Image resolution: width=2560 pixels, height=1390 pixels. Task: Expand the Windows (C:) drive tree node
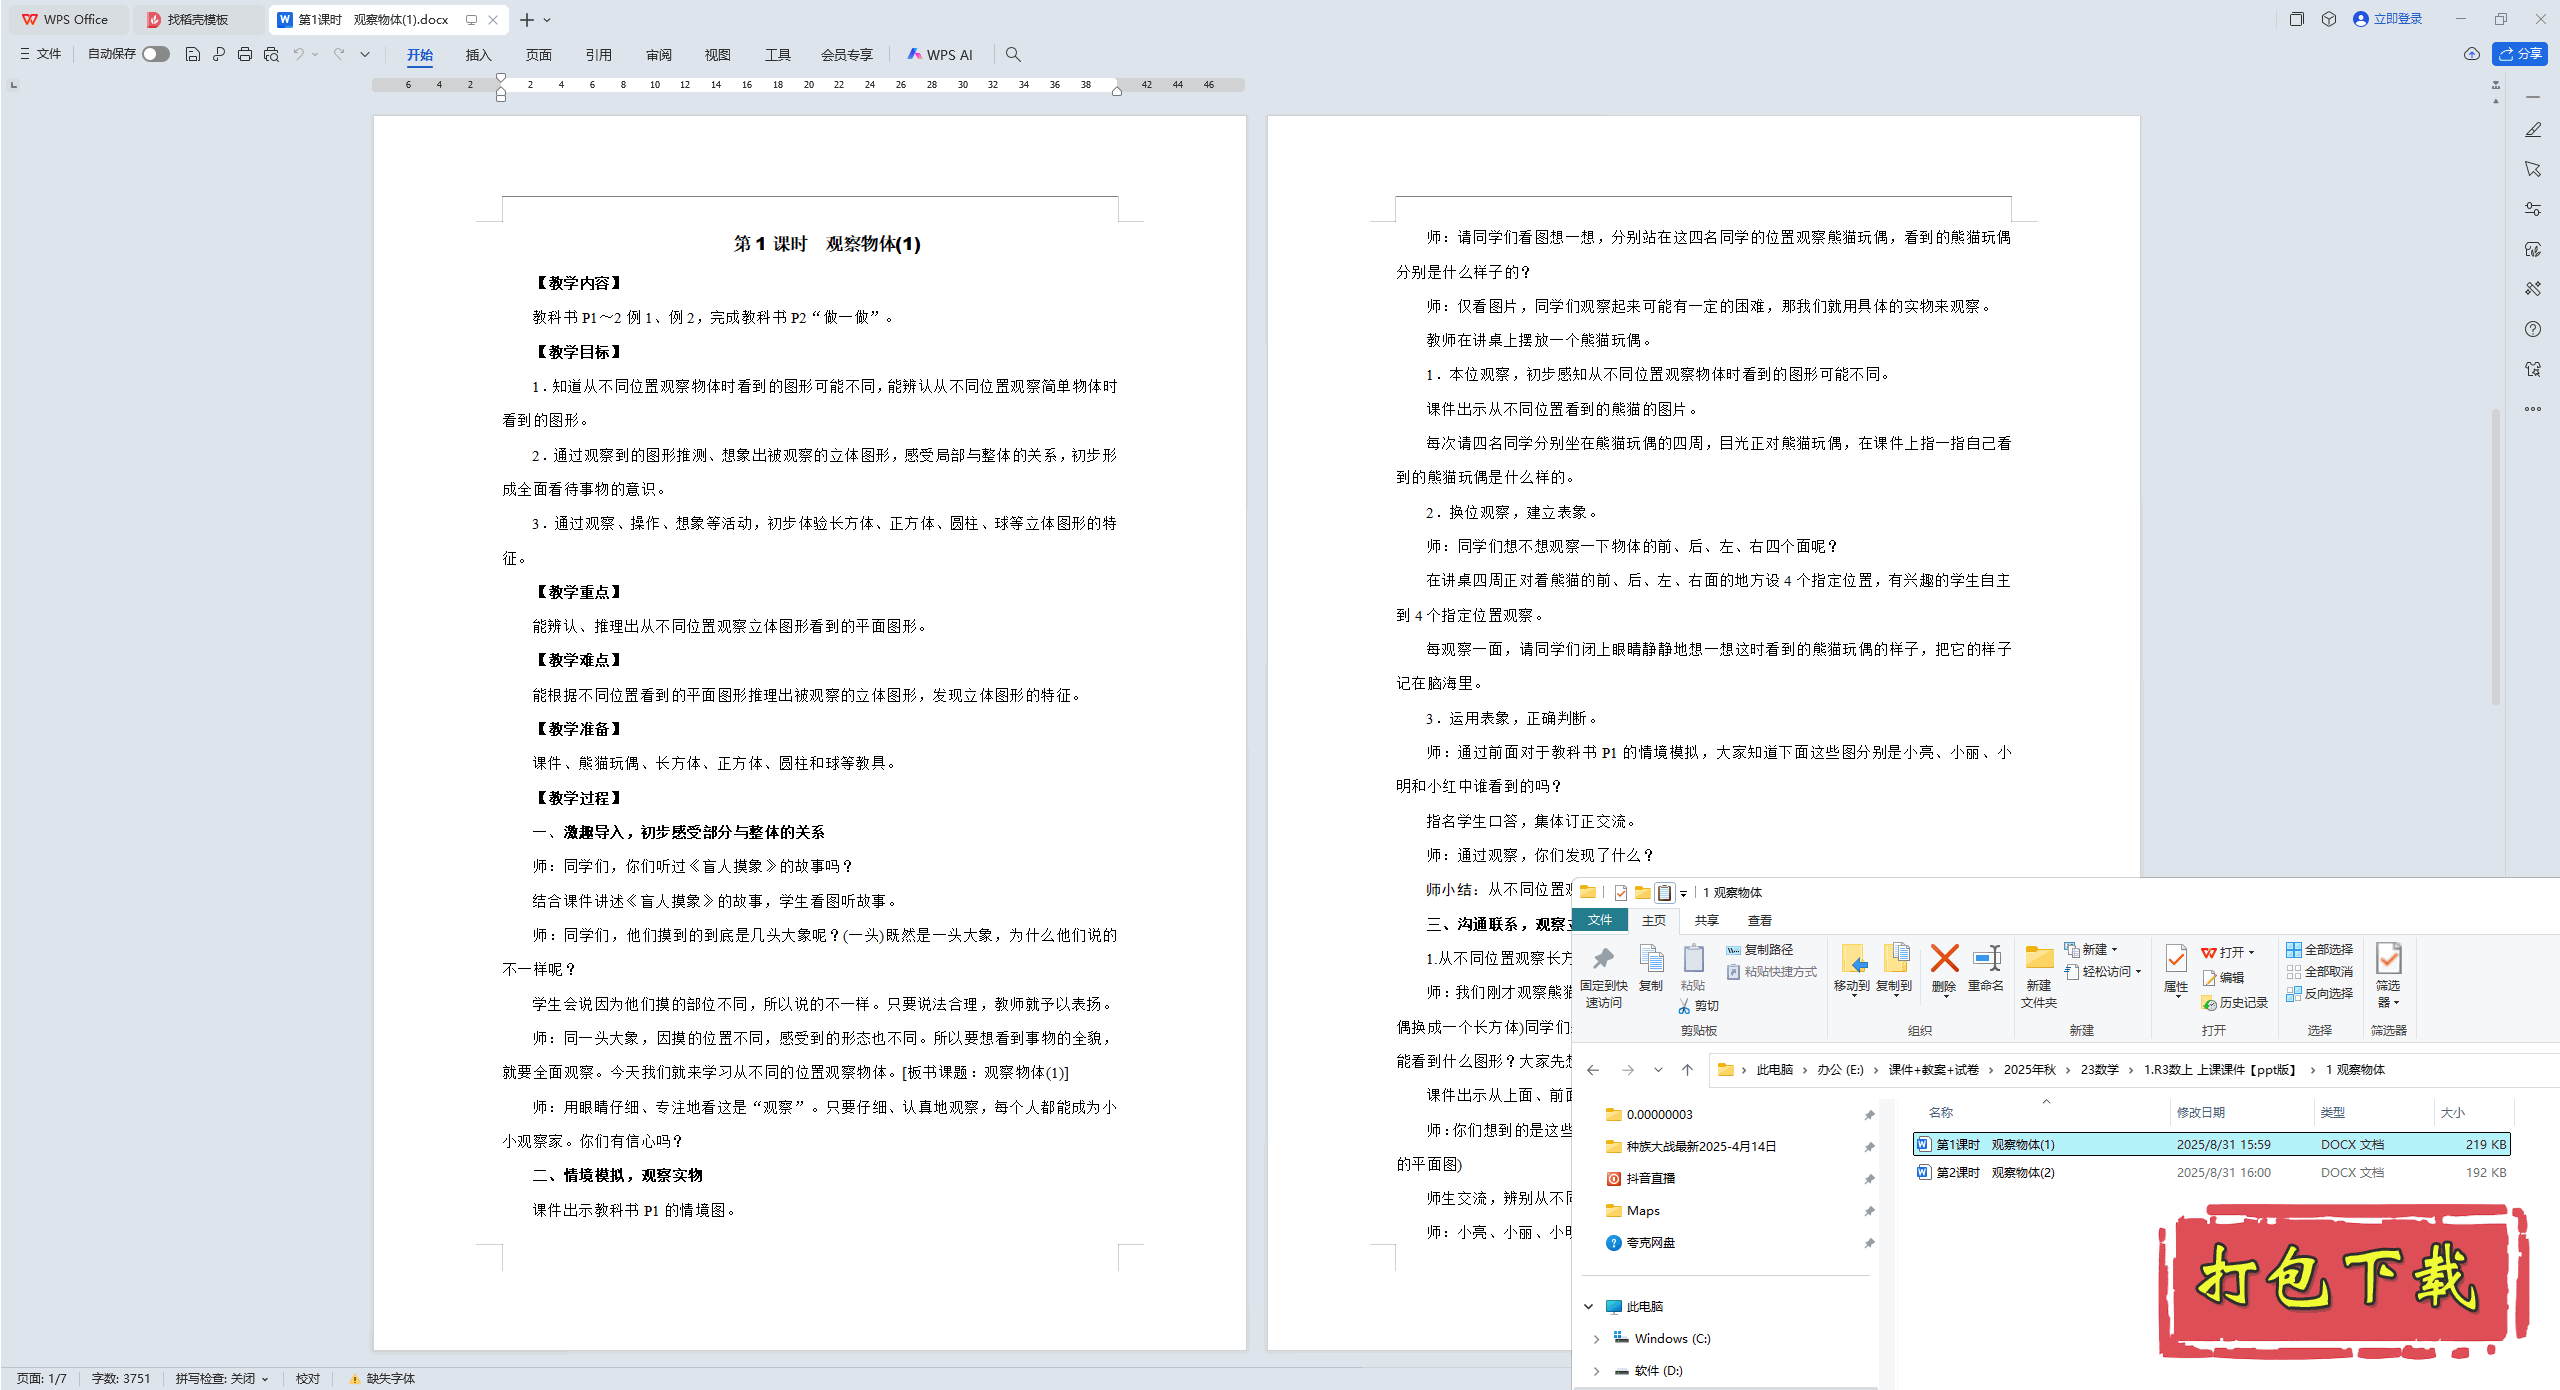point(1596,1338)
